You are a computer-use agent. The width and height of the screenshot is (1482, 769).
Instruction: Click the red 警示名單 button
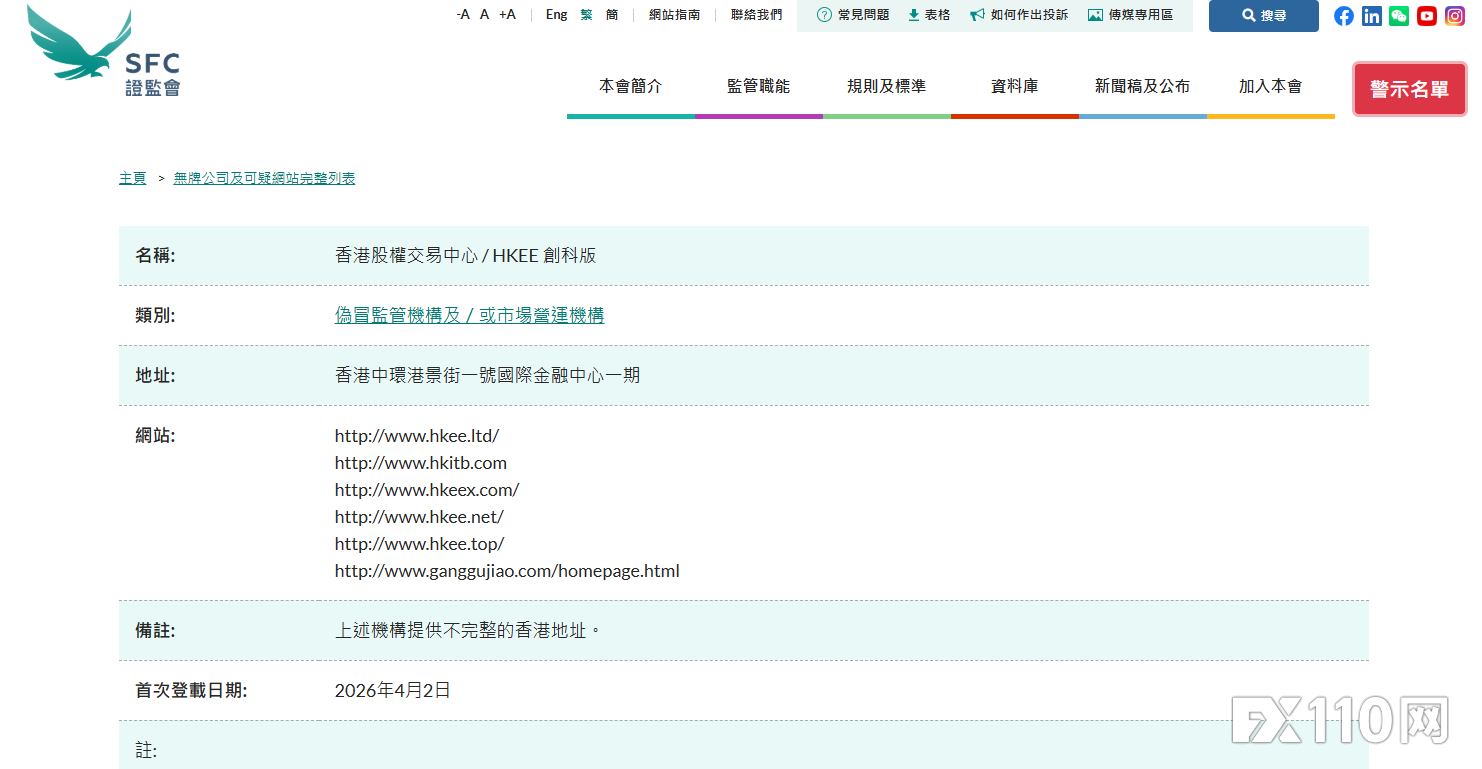[1409, 89]
